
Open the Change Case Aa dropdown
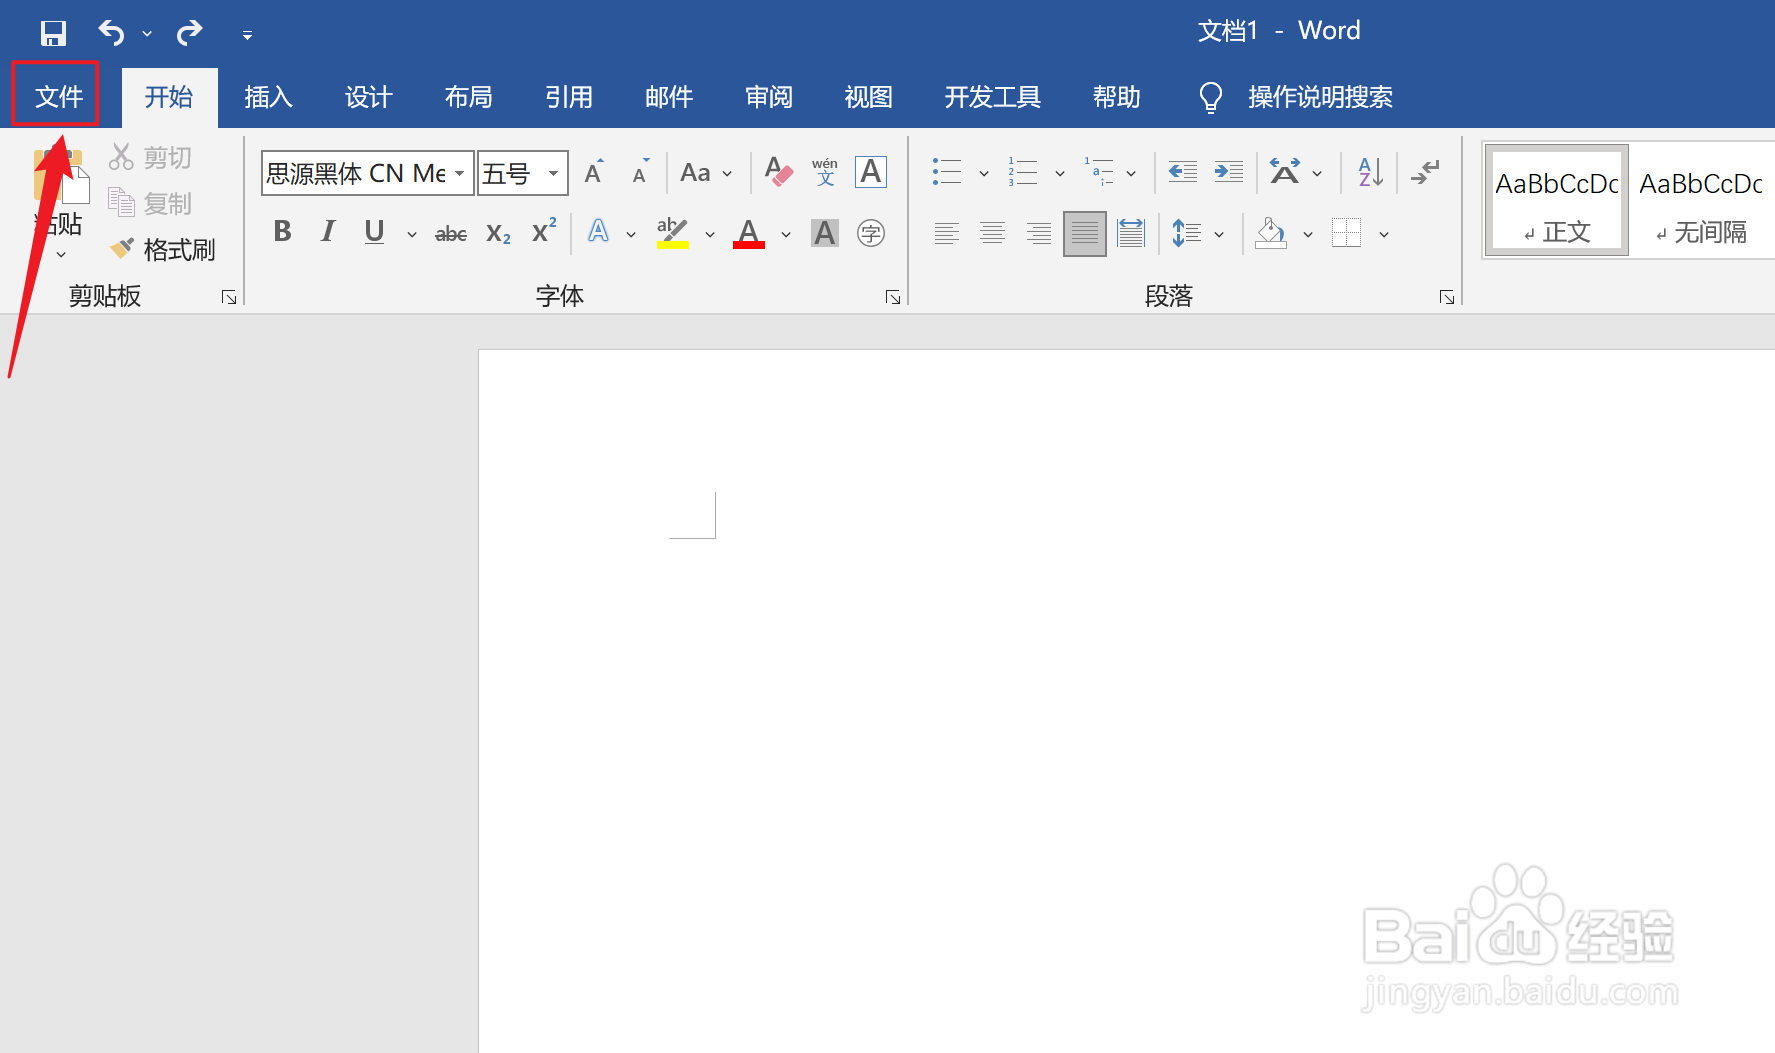pos(706,173)
